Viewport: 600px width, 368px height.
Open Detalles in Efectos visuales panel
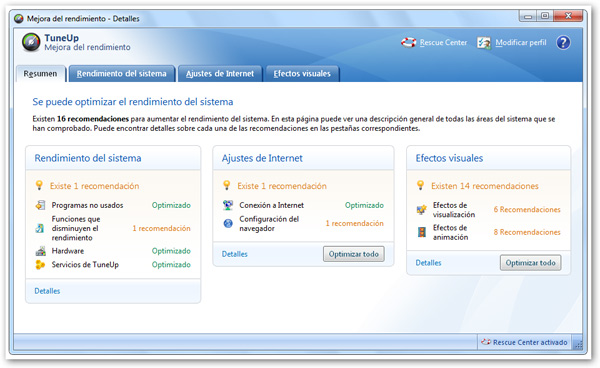pos(429,263)
